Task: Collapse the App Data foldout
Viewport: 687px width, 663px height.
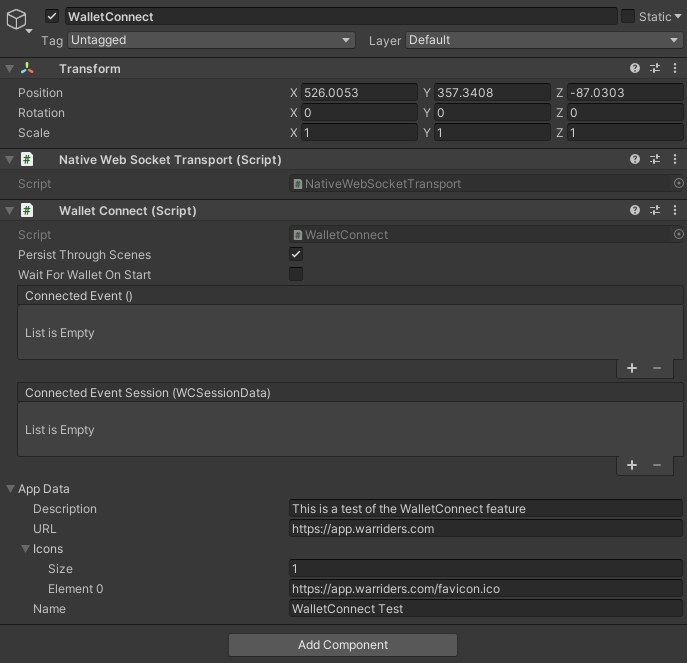Action: coord(11,489)
